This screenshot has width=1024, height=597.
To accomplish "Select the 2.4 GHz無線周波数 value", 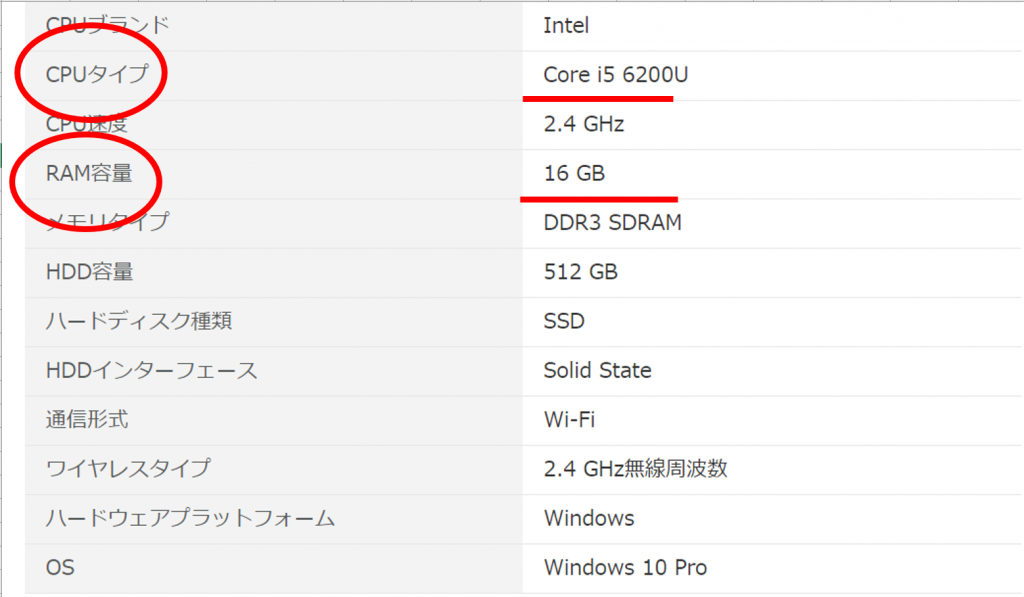I will point(635,468).
